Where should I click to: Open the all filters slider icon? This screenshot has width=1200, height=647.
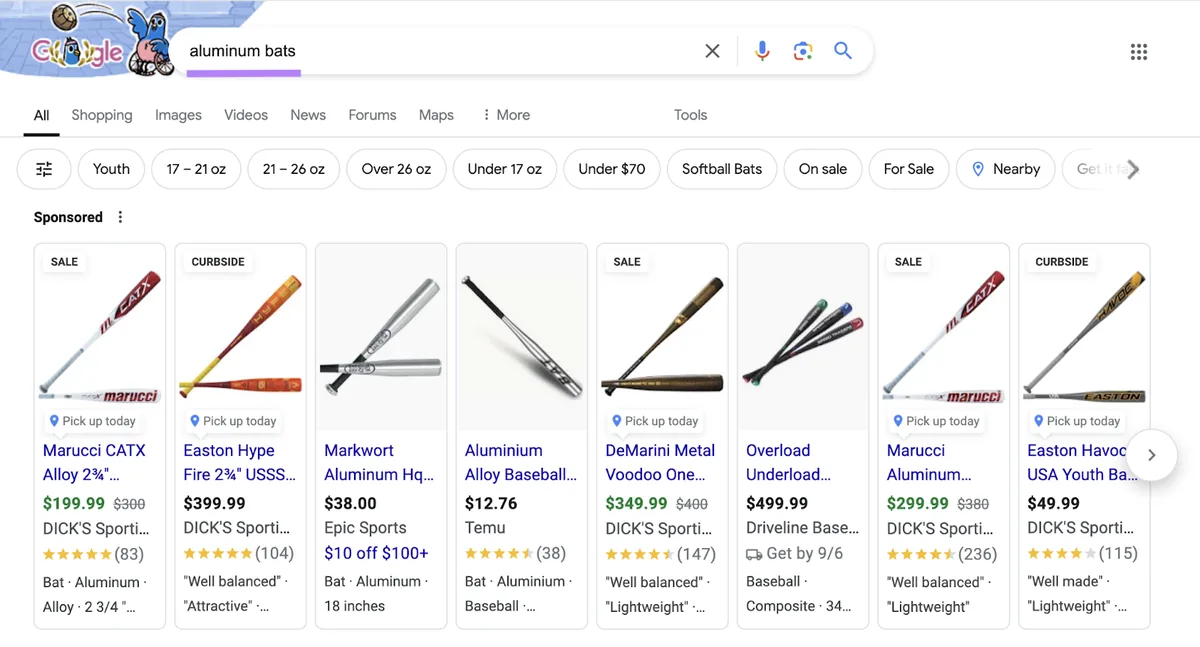(44, 169)
